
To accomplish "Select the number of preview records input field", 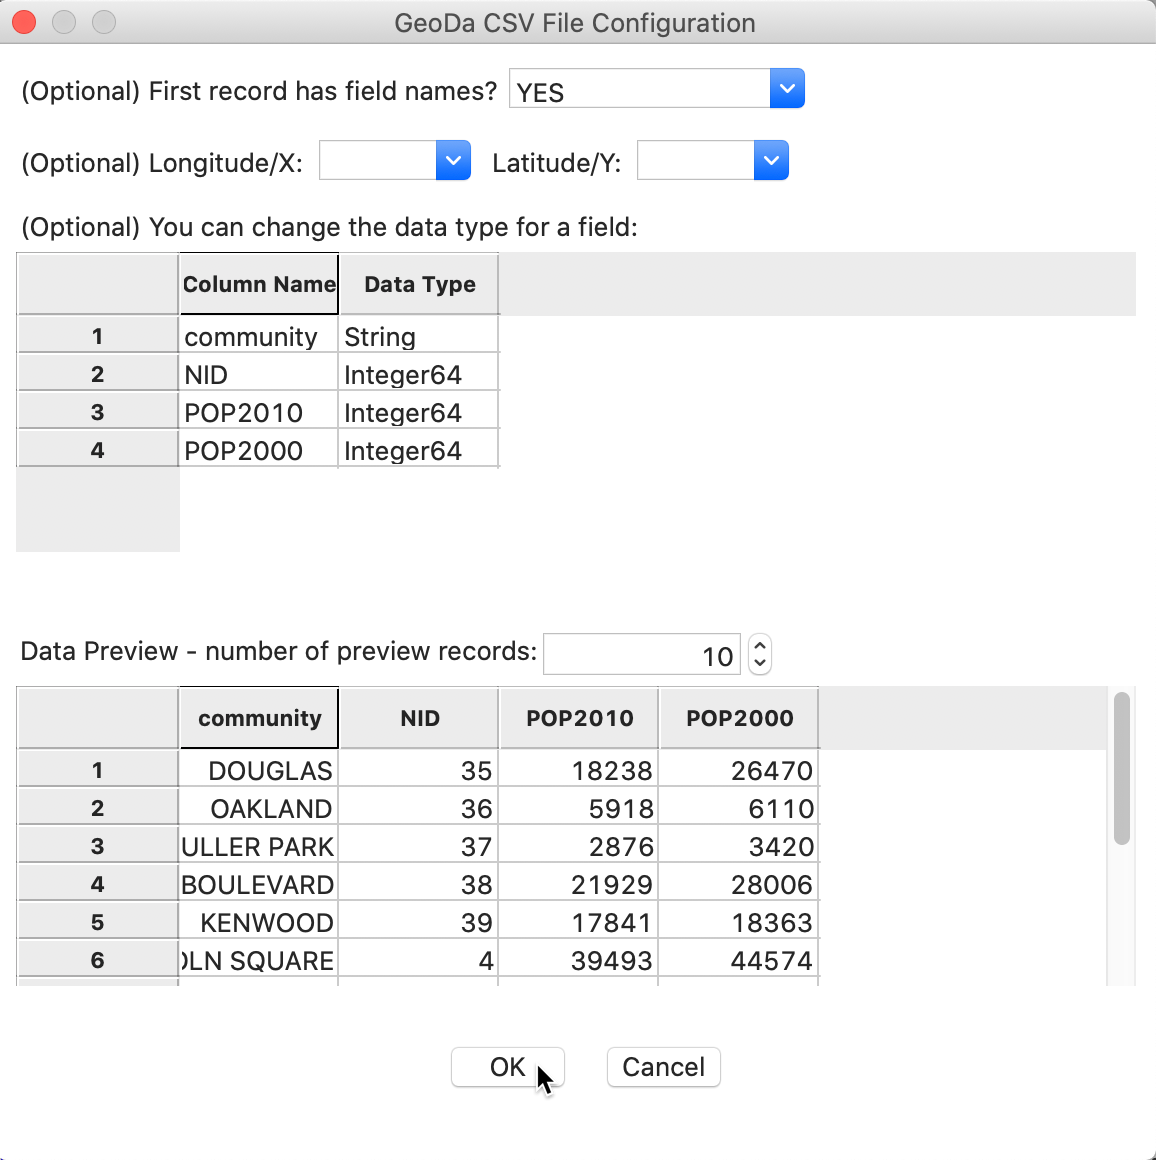I will point(641,653).
